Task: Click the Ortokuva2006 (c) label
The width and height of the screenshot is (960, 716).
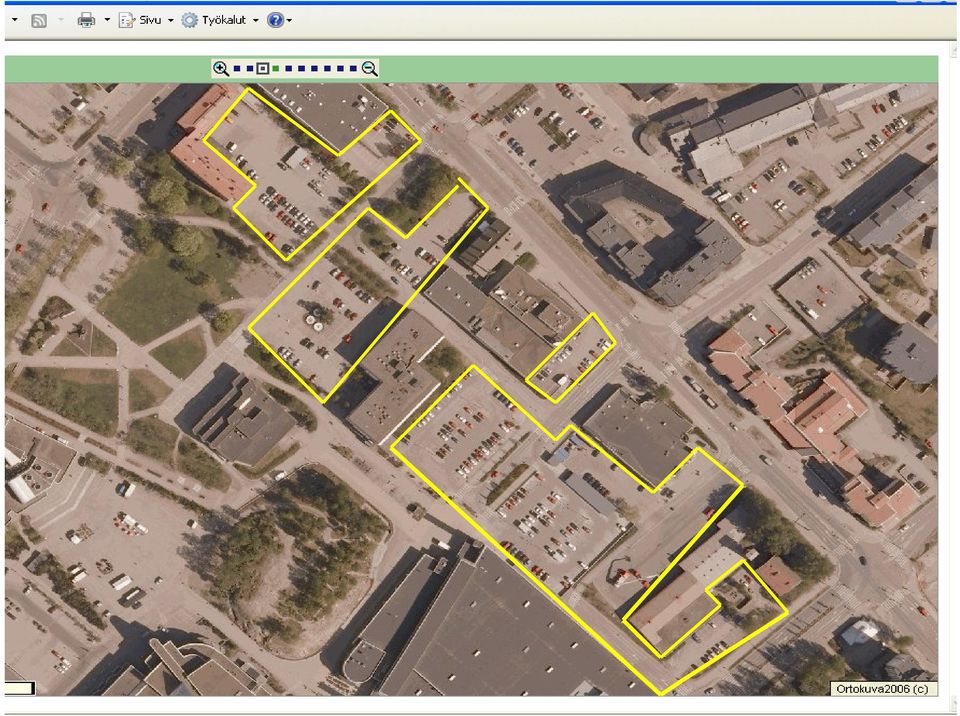Action: point(882,689)
